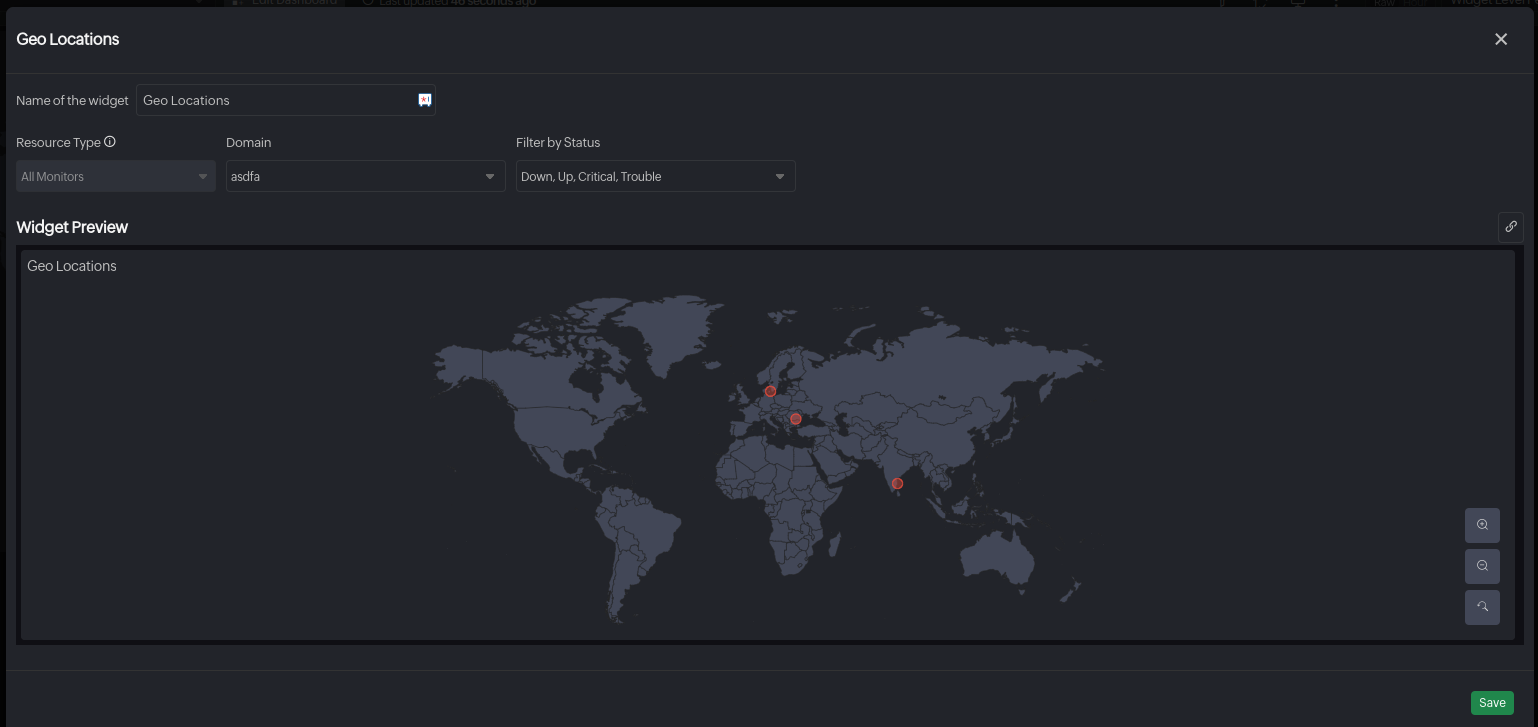Select the reset zoom icon below zoom controls
This screenshot has width=1538, height=727.
1482,607
